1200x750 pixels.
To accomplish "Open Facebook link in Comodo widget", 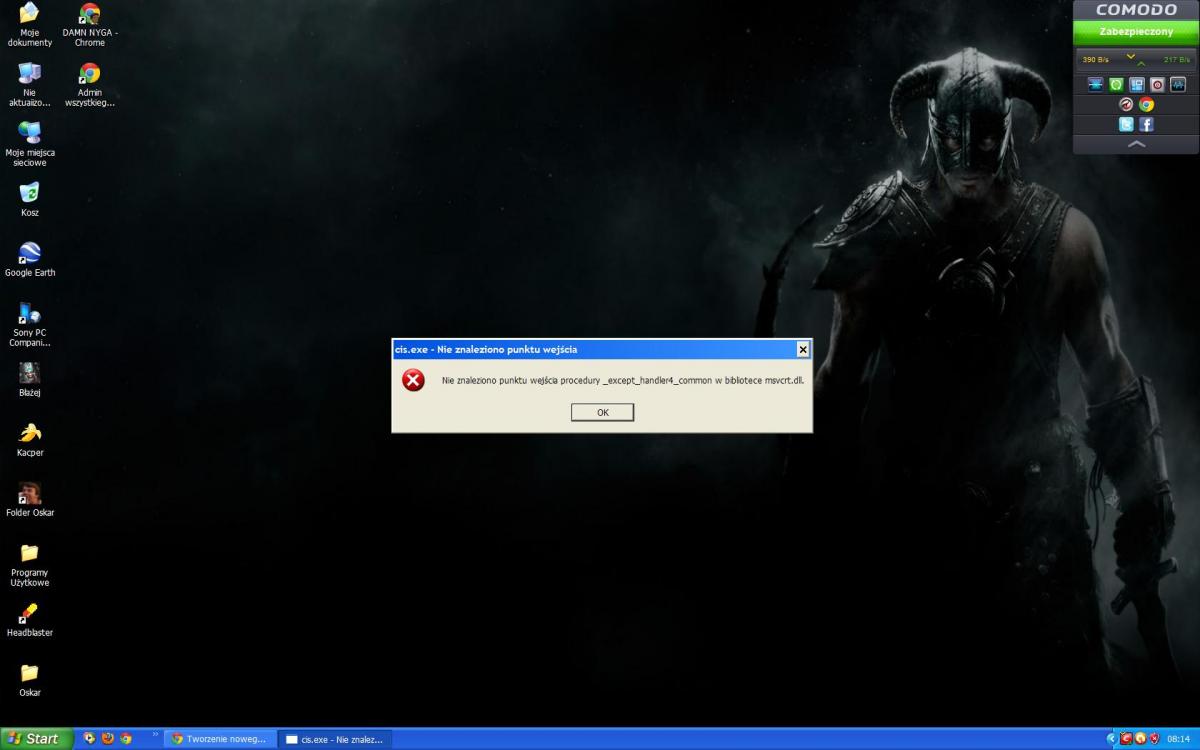I will pyautogui.click(x=1146, y=124).
